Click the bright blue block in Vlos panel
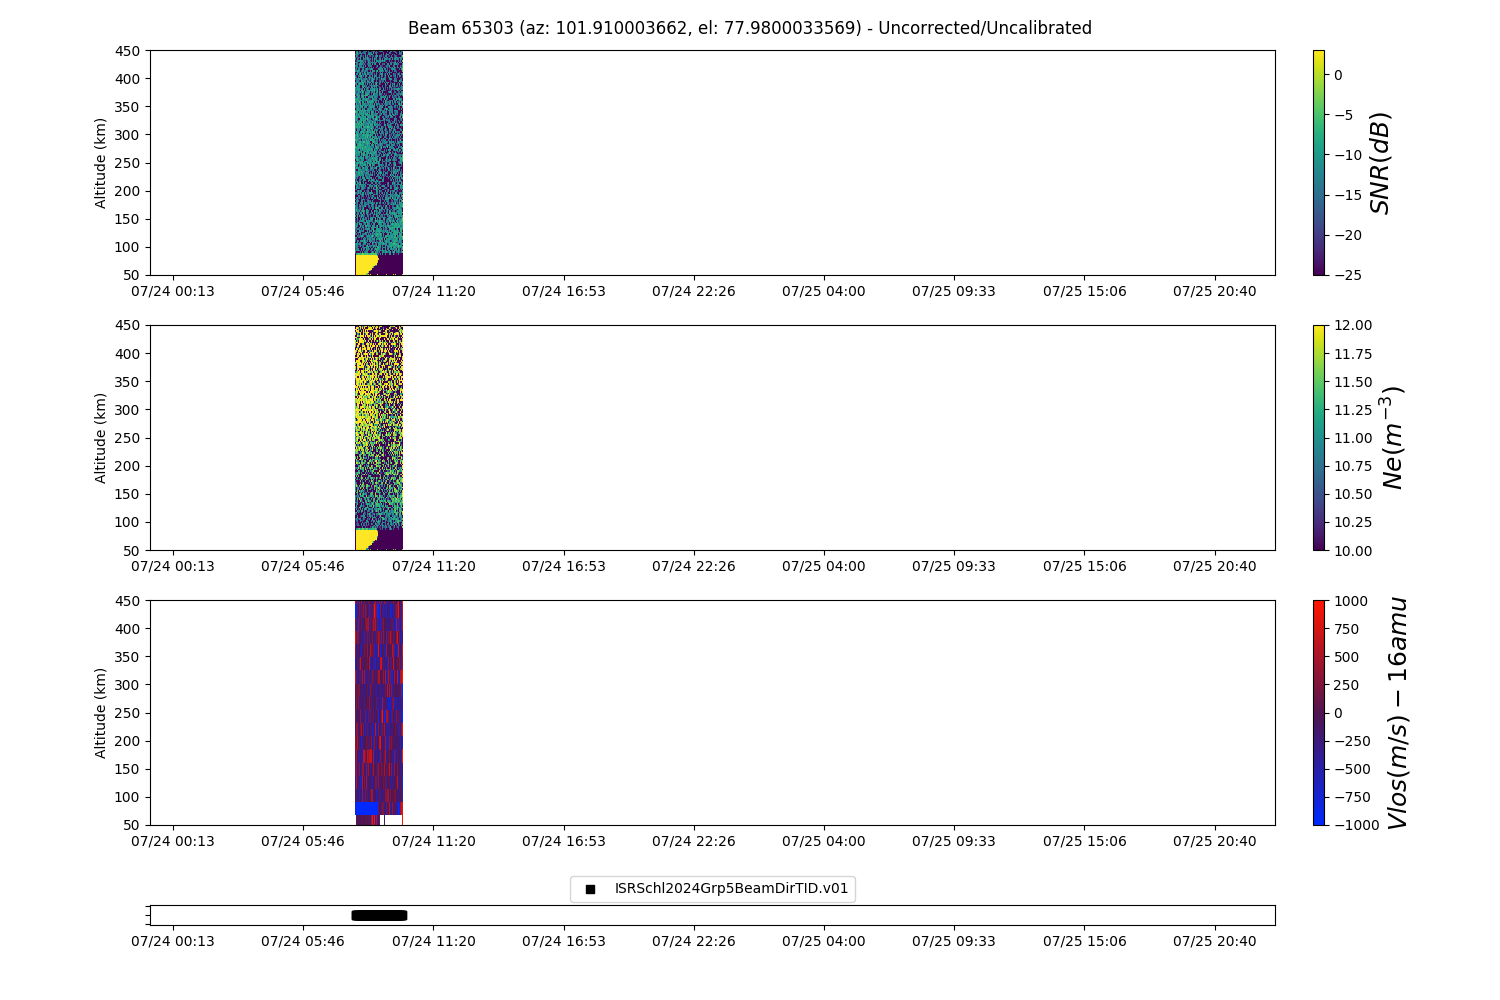The image size is (1500, 1000). pos(366,808)
